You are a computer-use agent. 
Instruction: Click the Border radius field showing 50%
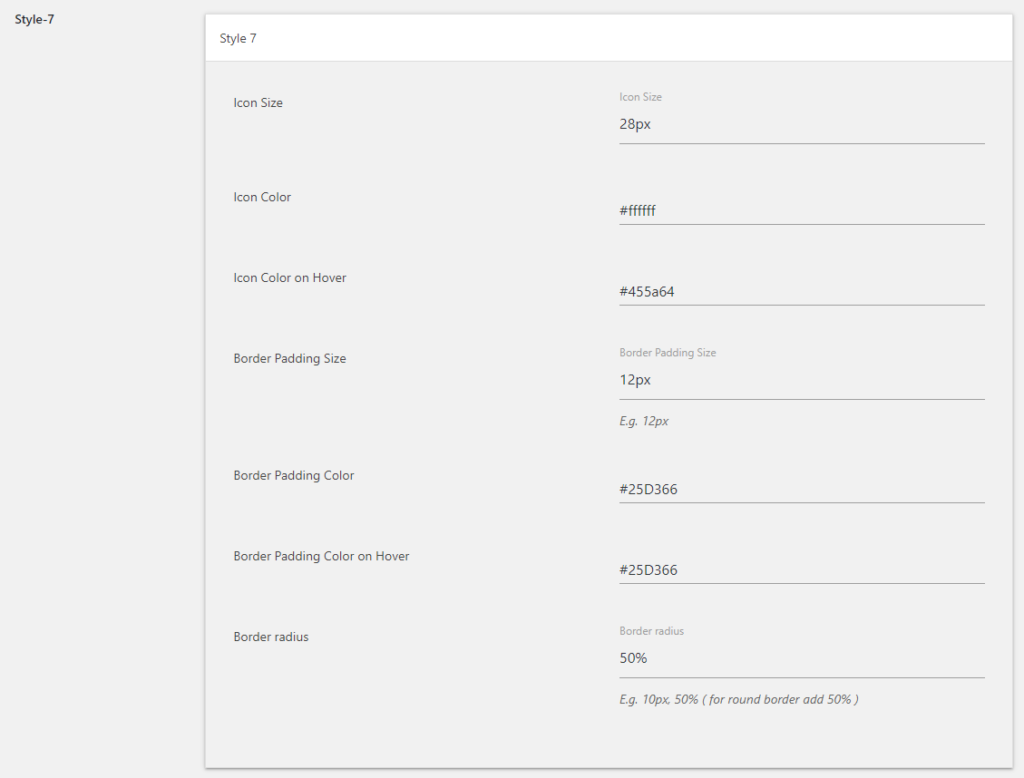click(x=801, y=658)
